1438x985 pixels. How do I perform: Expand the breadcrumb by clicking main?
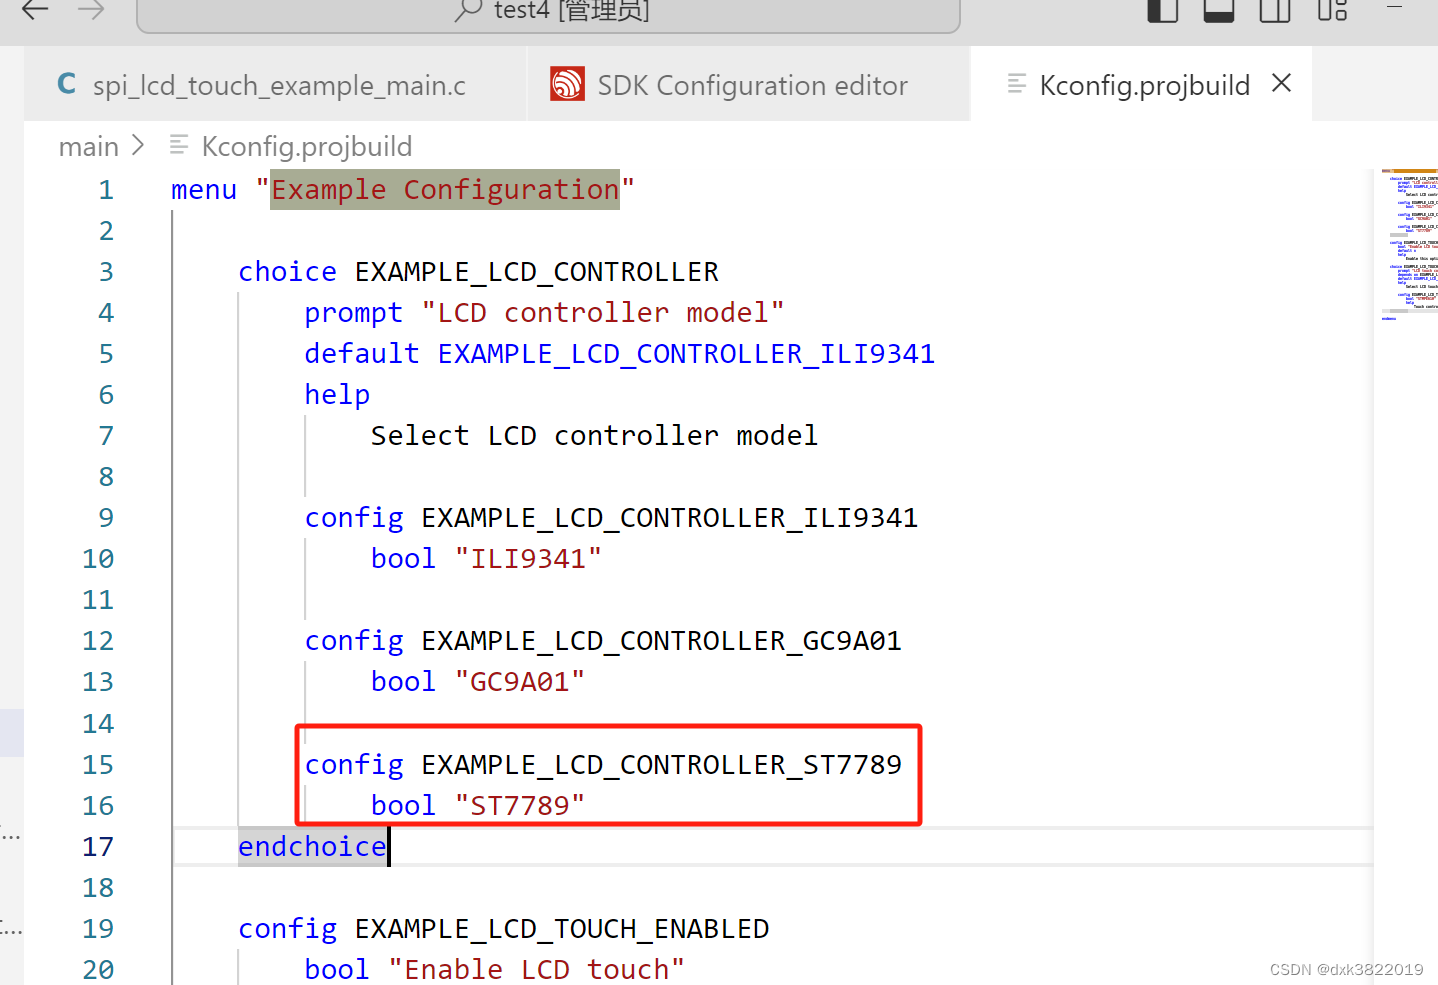click(88, 145)
